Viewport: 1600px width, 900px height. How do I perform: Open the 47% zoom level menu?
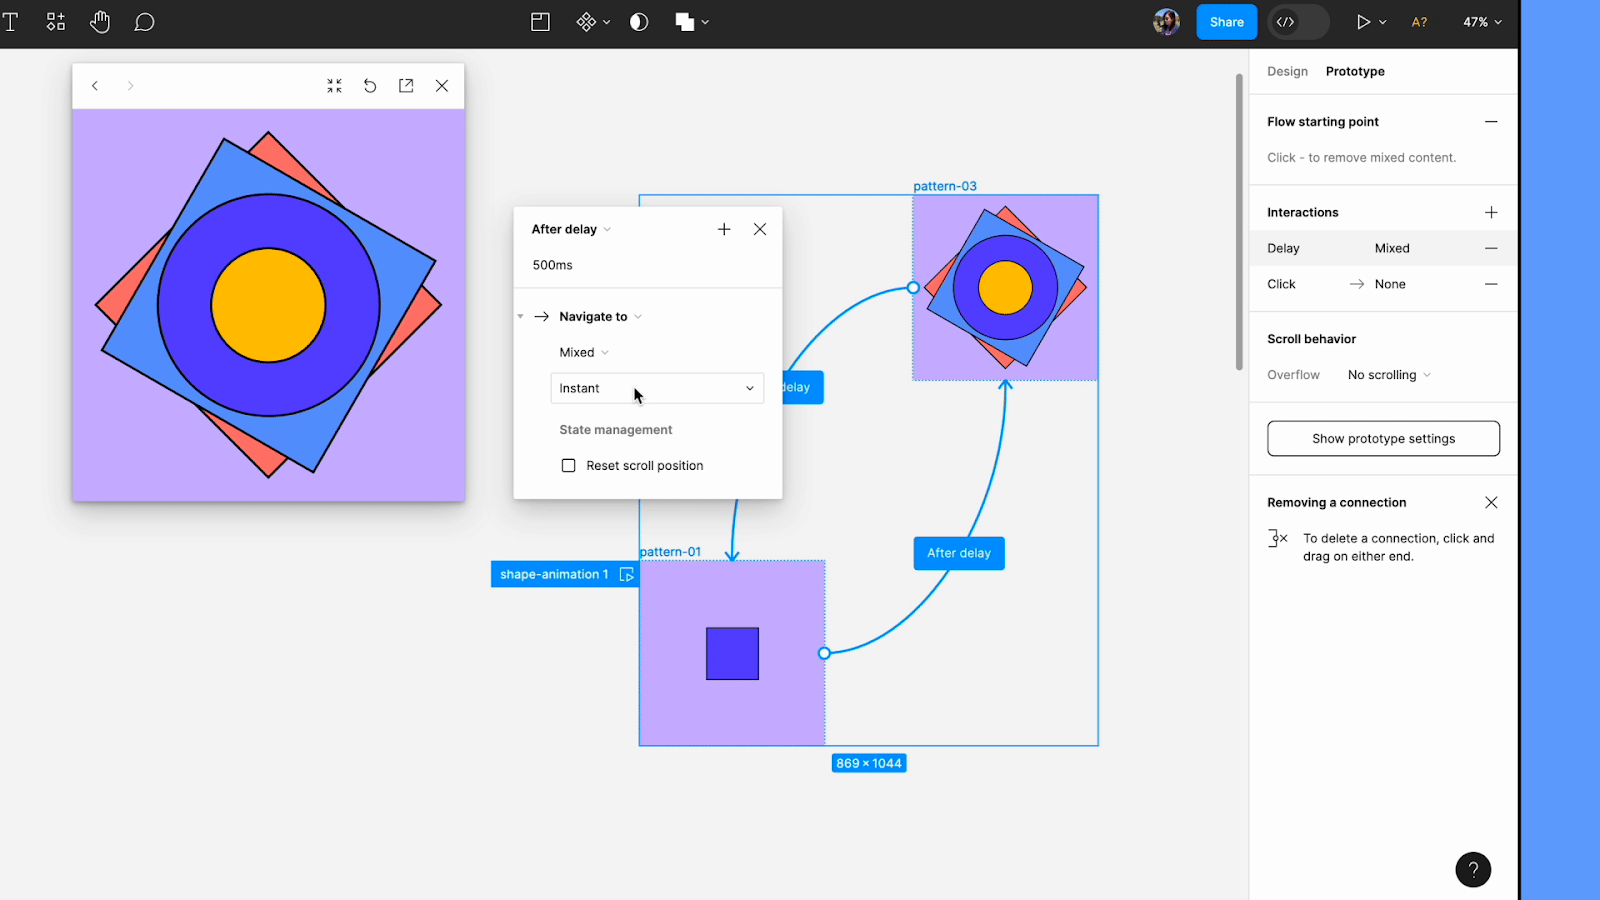[x=1482, y=22]
